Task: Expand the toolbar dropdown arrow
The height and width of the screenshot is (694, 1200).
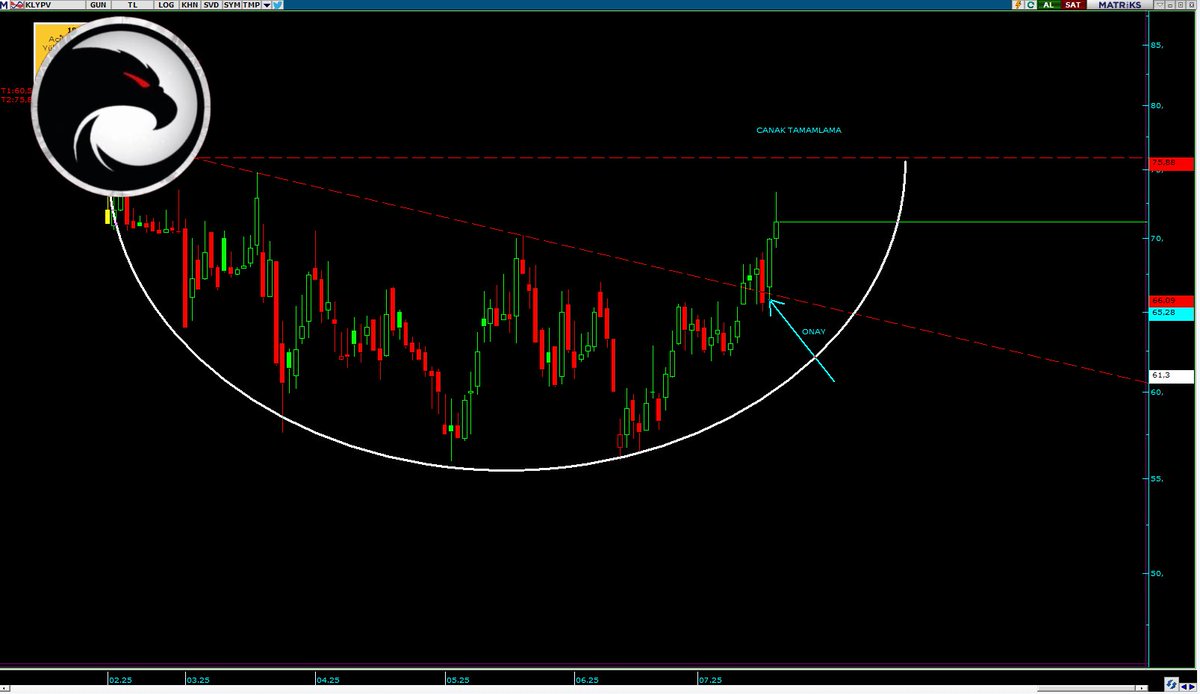Action: tap(267, 5)
